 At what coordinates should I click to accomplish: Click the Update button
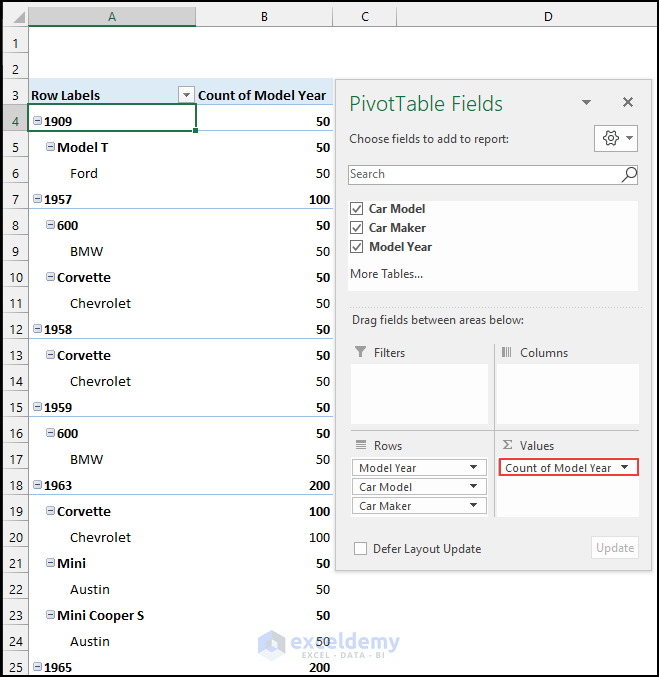pos(615,548)
